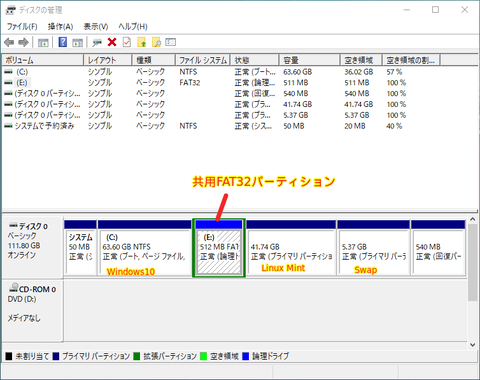Select the volume row with 540 MB capacity
The width and height of the screenshot is (480, 380).
(x=220, y=93)
